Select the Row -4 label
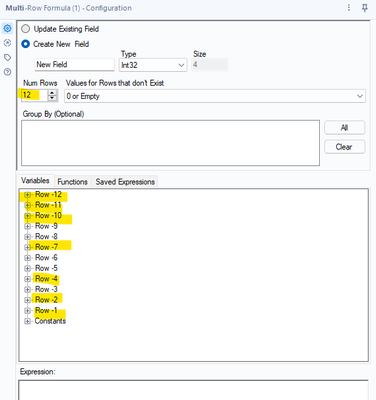Screen dimensions: 376x400 (x=46, y=279)
